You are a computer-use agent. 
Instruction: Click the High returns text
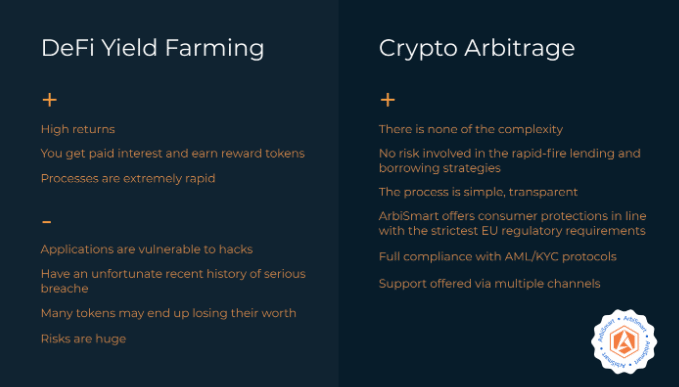click(x=78, y=129)
